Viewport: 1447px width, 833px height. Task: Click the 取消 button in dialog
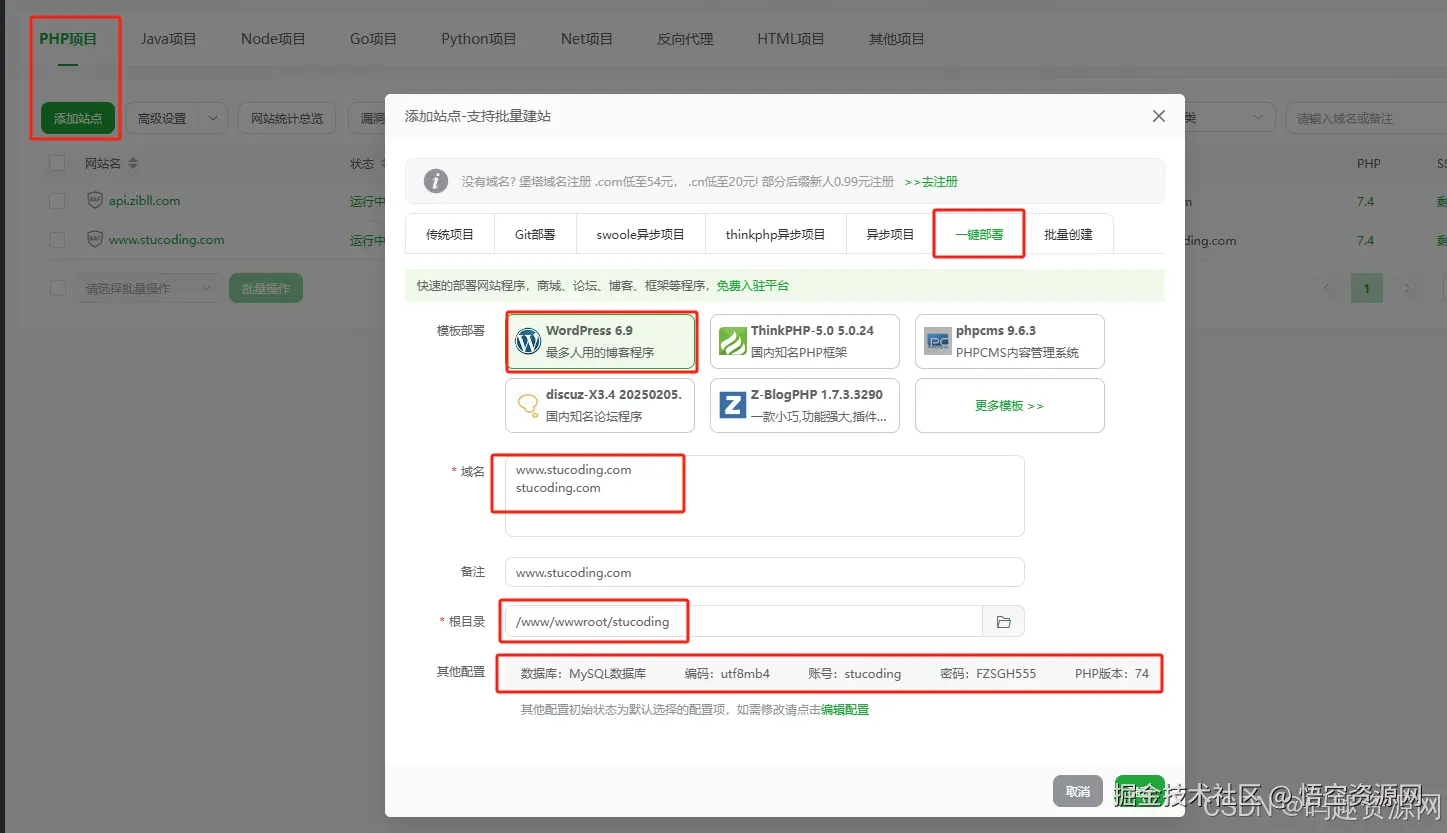tap(1078, 791)
